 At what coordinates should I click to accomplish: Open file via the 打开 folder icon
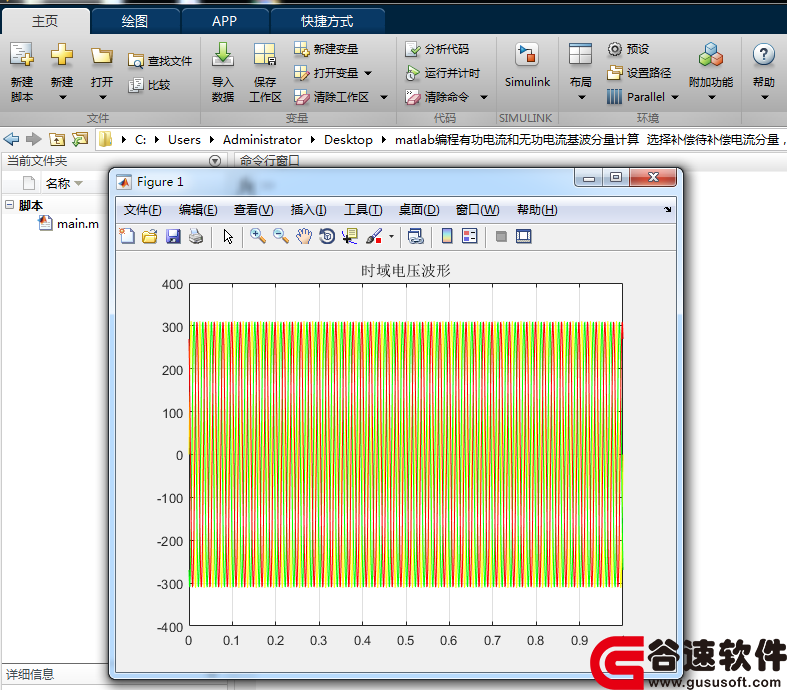pyautogui.click(x=102, y=55)
